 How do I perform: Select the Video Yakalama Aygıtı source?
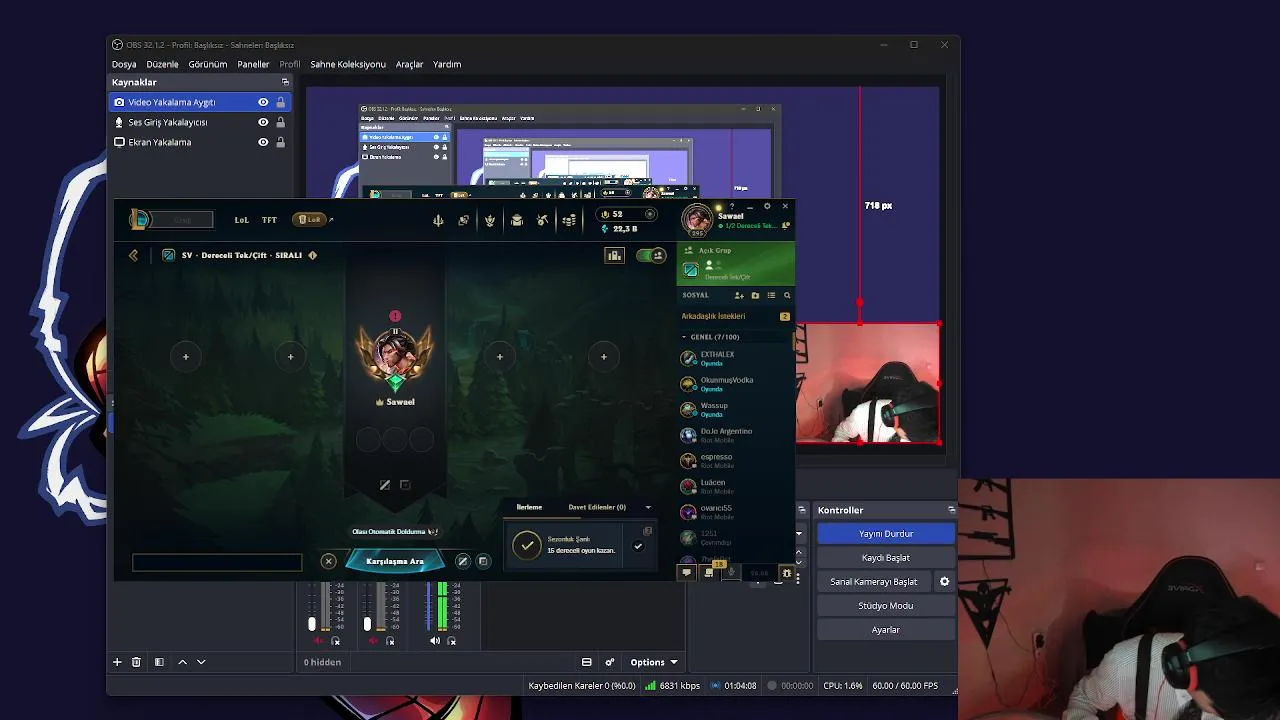pos(199,102)
